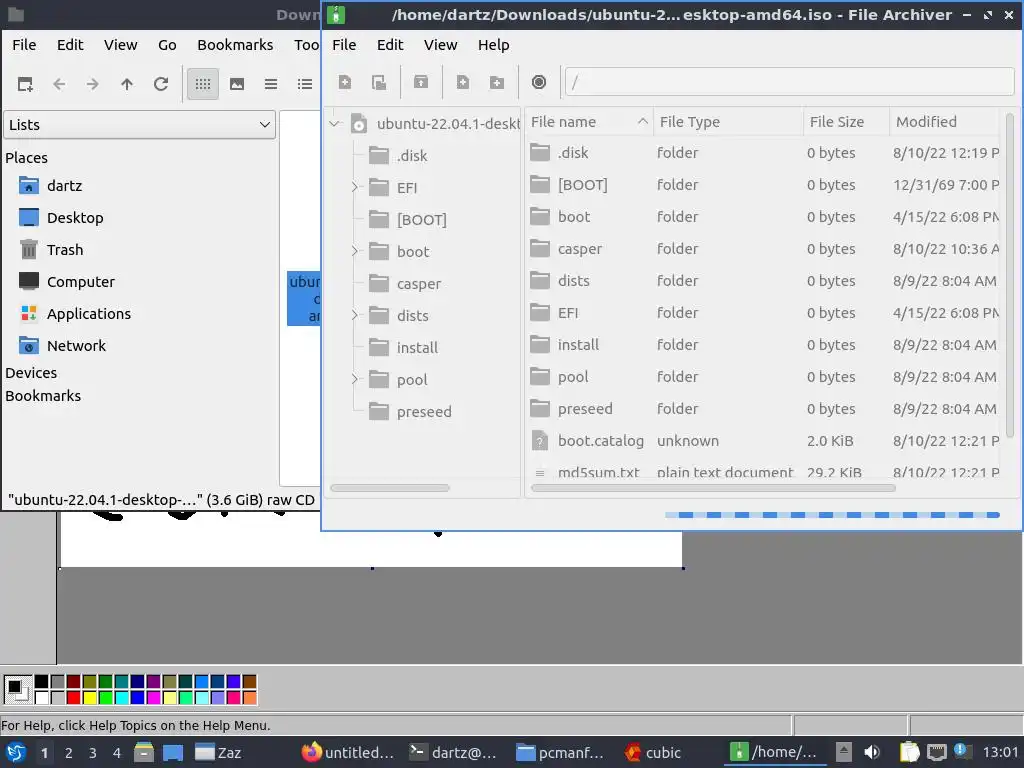This screenshot has height=768, width=1024.
Task: Switch to workspace 1
Action: click(x=44, y=753)
